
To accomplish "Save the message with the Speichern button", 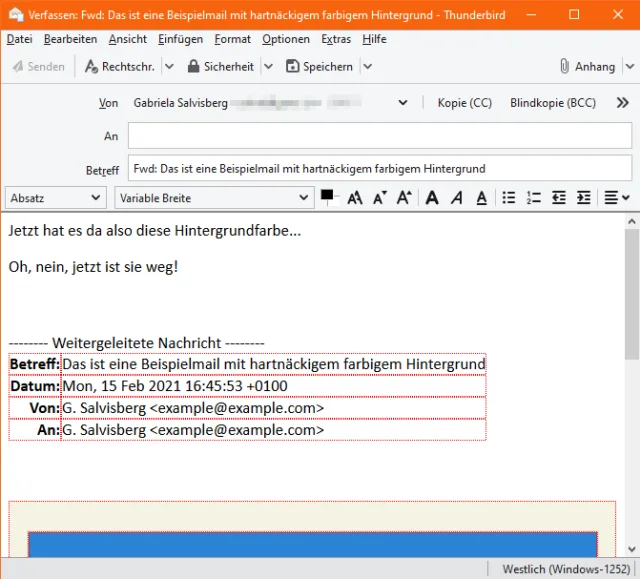I will [319, 67].
